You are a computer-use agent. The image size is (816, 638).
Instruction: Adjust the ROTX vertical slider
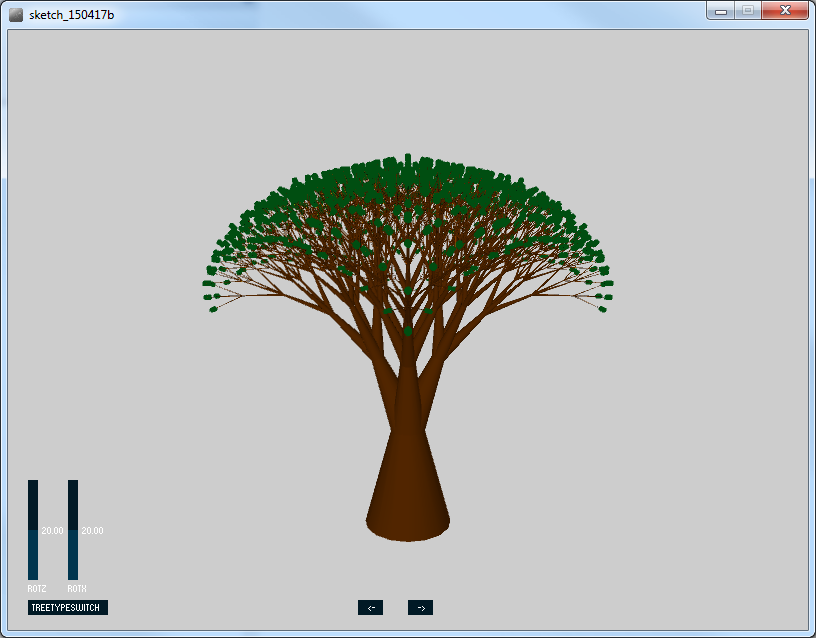[73, 530]
